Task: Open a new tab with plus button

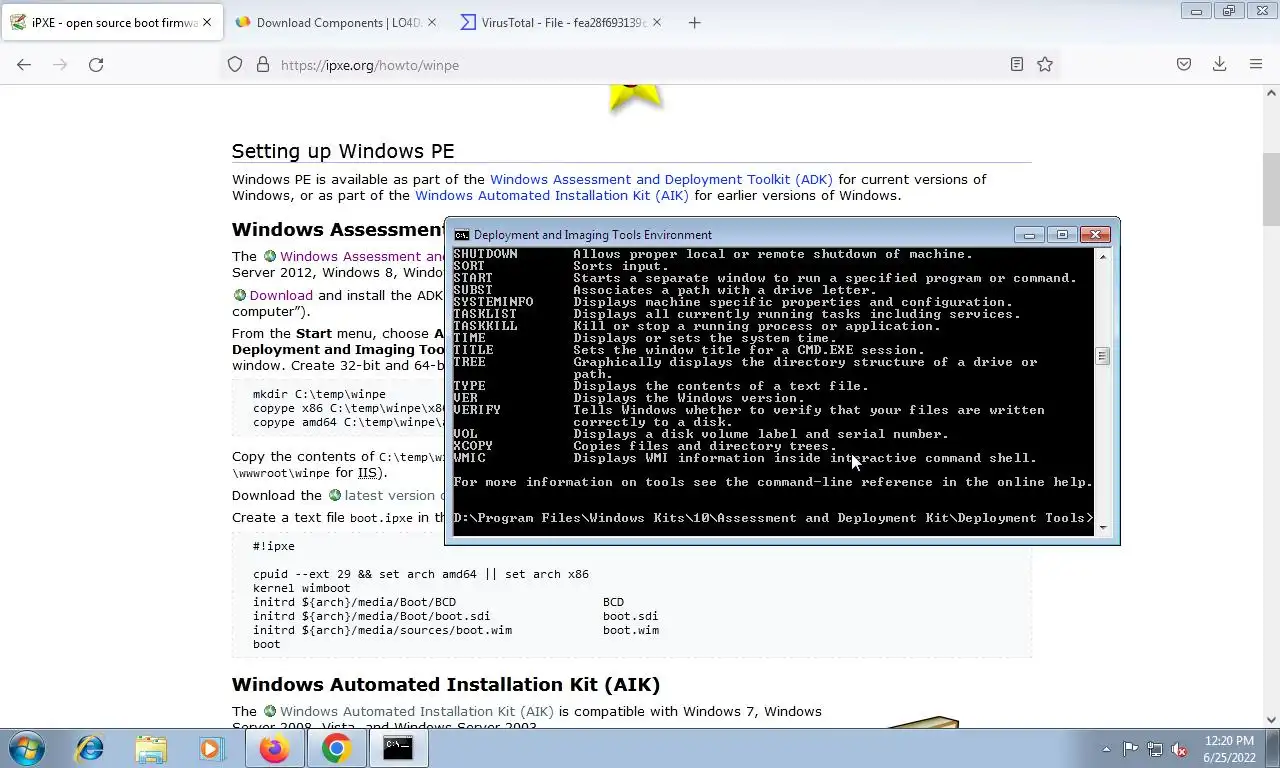Action: (695, 22)
